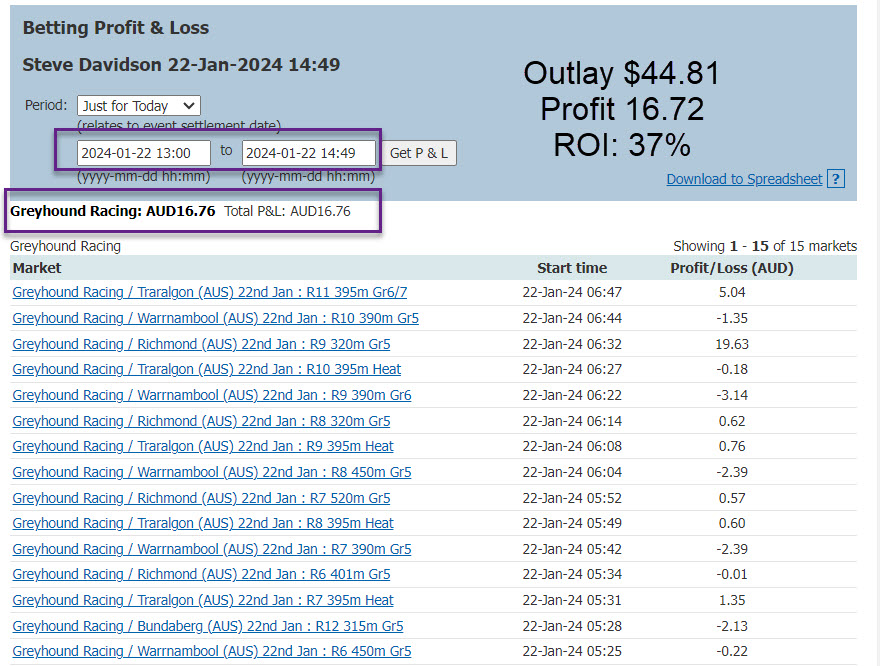Click the start date input field
The image size is (880, 666).
(144, 153)
